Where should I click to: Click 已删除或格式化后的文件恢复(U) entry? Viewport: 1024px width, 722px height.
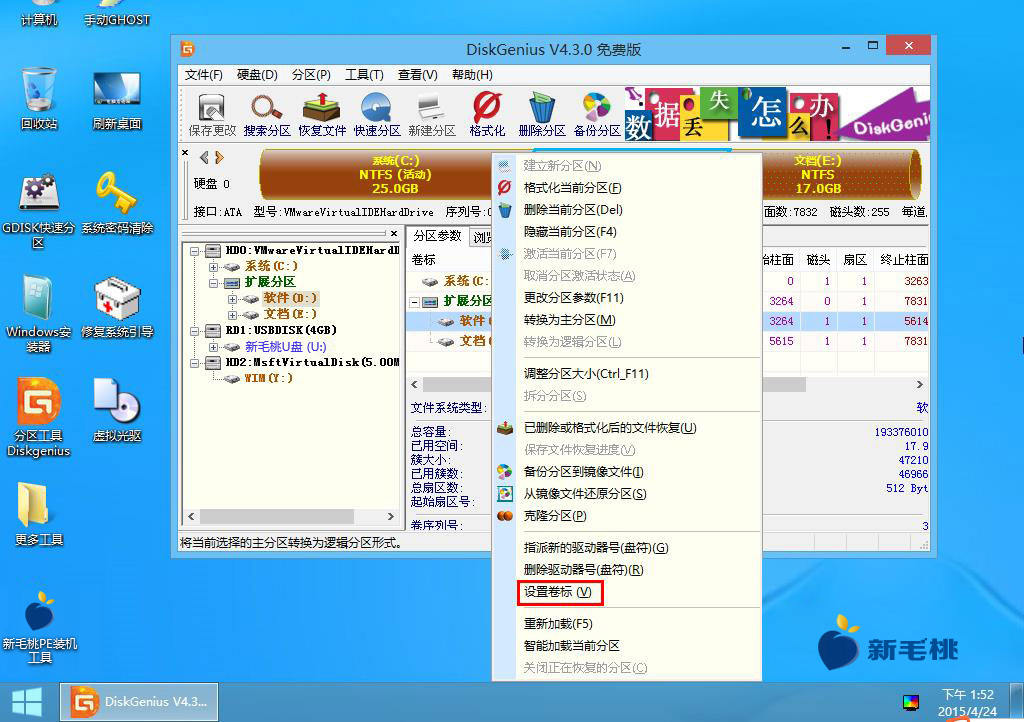[627, 428]
